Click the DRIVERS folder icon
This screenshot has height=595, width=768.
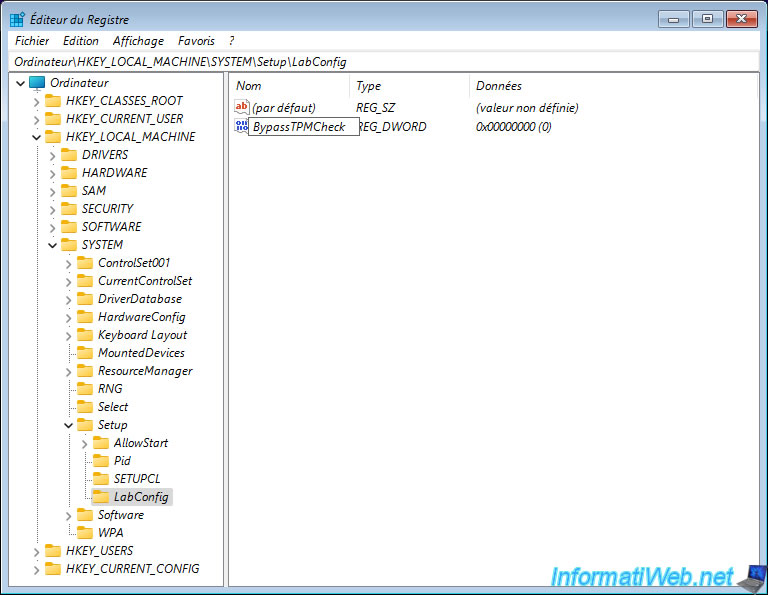click(69, 155)
